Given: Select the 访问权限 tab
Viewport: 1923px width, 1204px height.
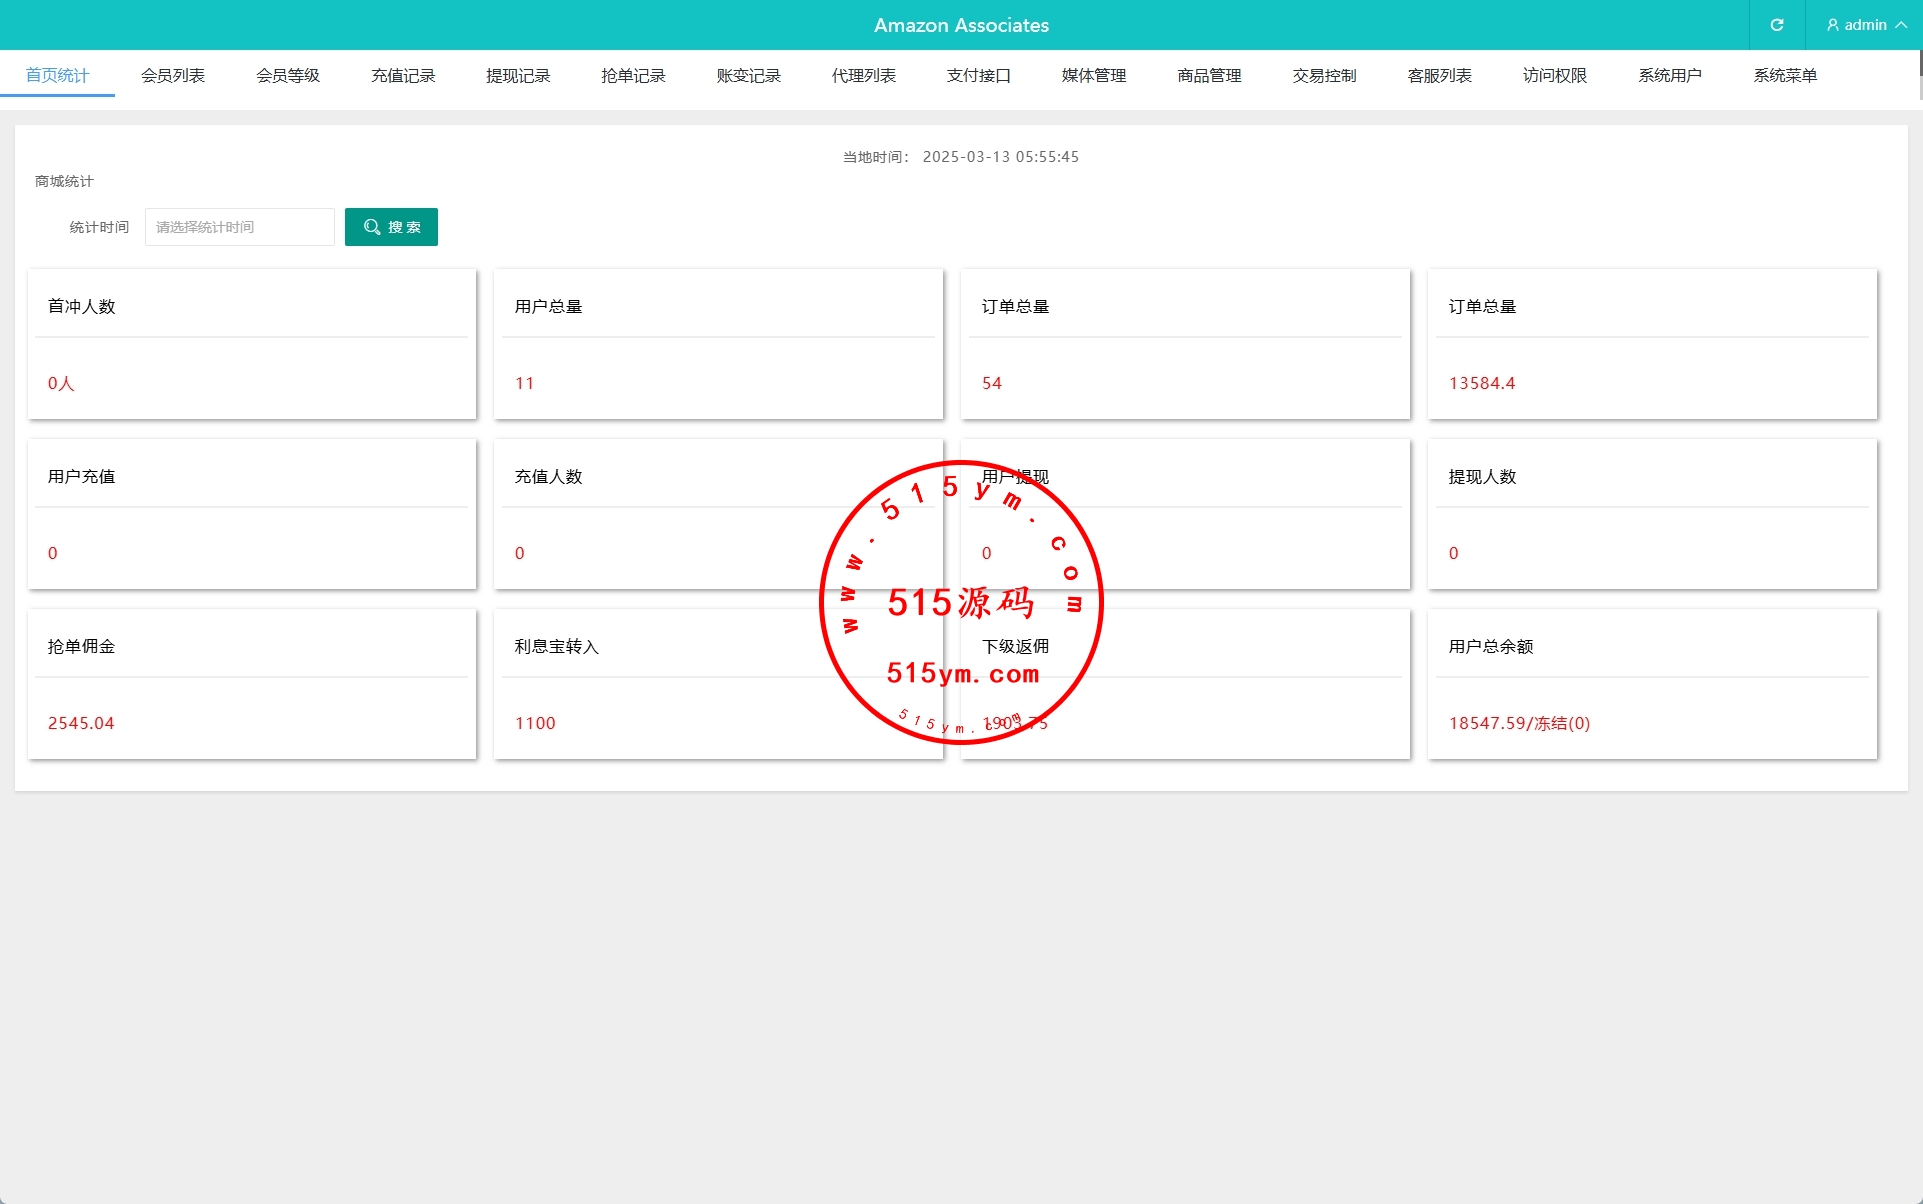Looking at the screenshot, I should coord(1555,76).
